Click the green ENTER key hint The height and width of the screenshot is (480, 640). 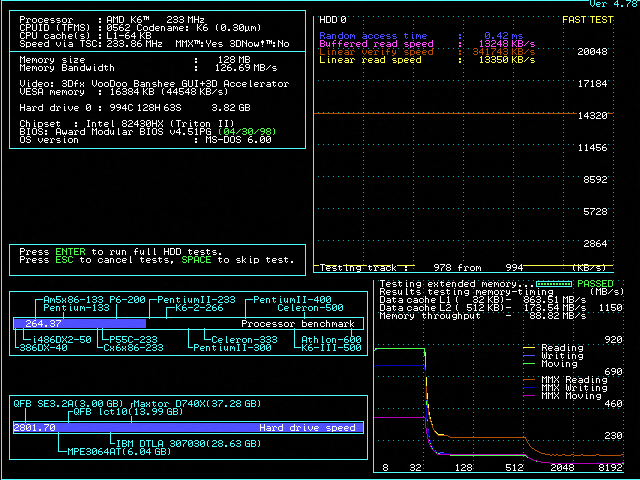71,251
